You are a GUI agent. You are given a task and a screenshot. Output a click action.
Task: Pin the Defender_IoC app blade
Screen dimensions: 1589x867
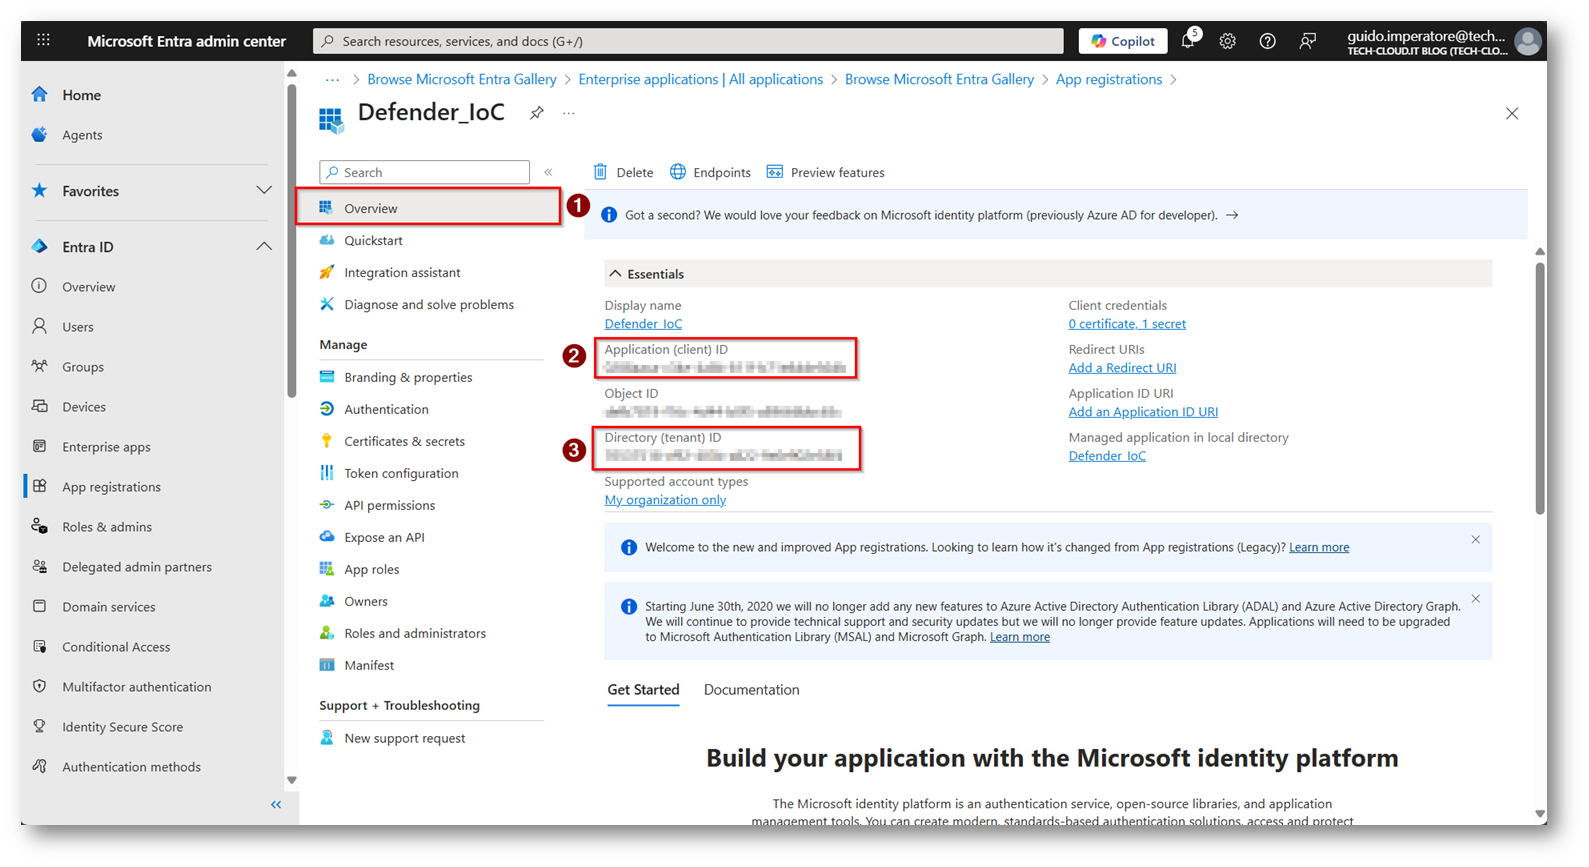537,113
